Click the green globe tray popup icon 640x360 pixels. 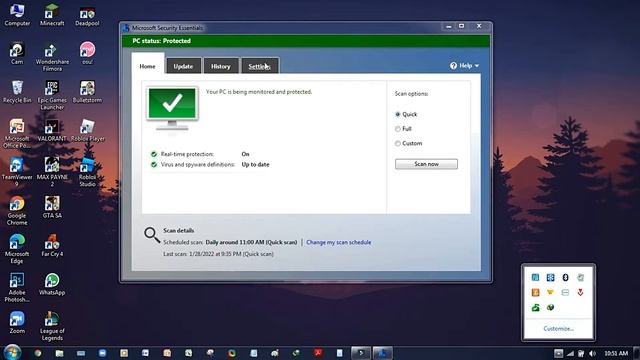pos(550,307)
